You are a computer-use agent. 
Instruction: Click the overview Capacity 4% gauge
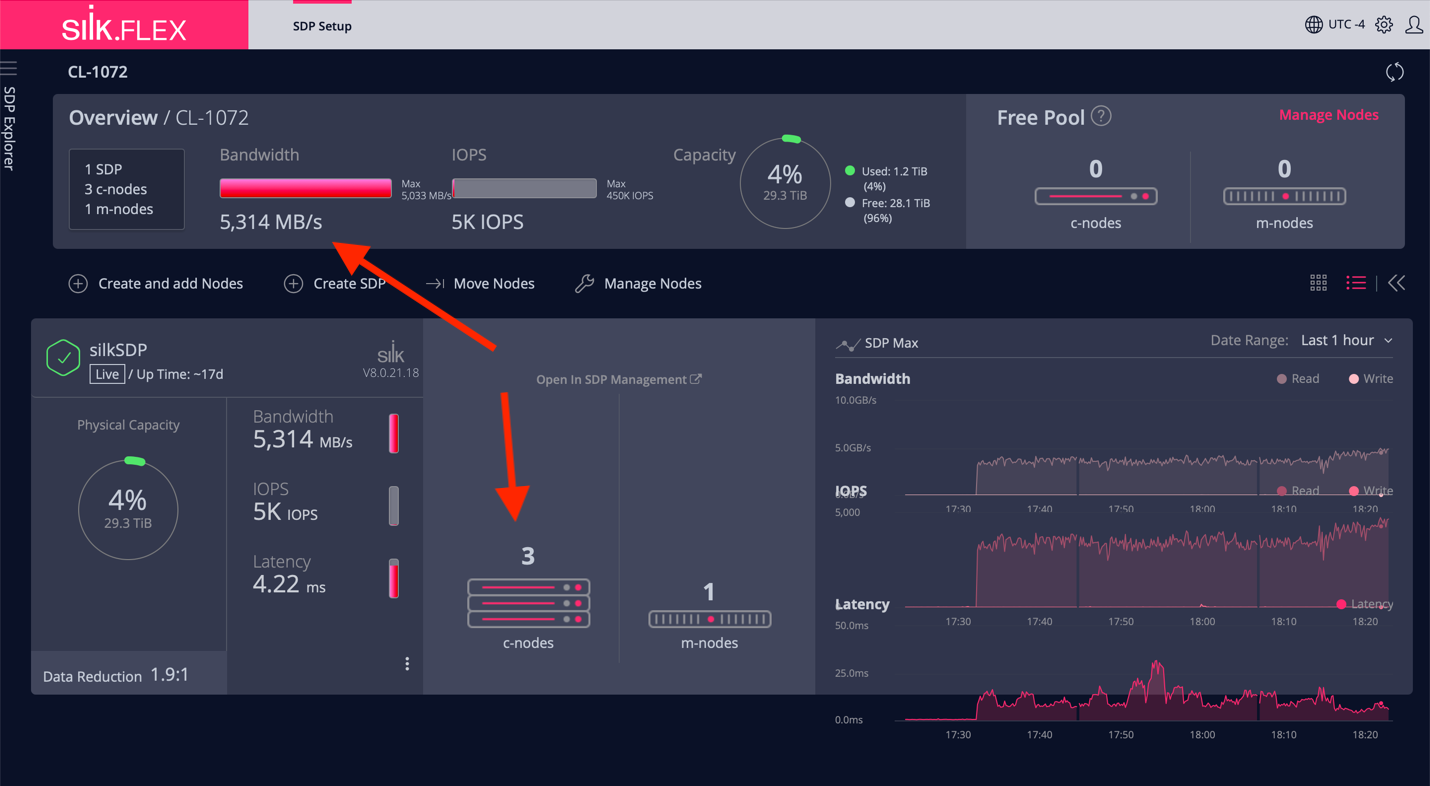pos(785,182)
